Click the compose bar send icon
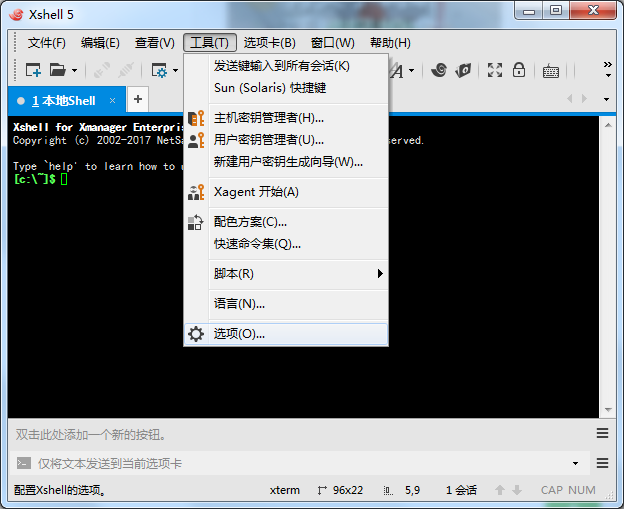Viewport: 624px width, 509px height. tap(23, 463)
